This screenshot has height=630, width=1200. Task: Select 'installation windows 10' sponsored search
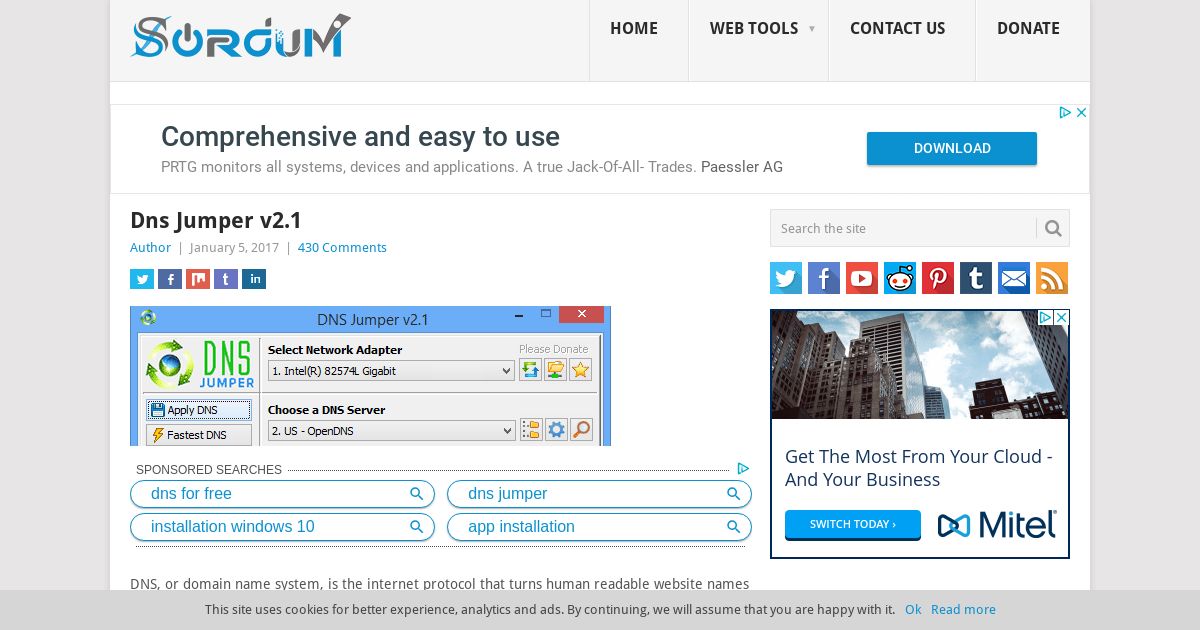point(282,527)
